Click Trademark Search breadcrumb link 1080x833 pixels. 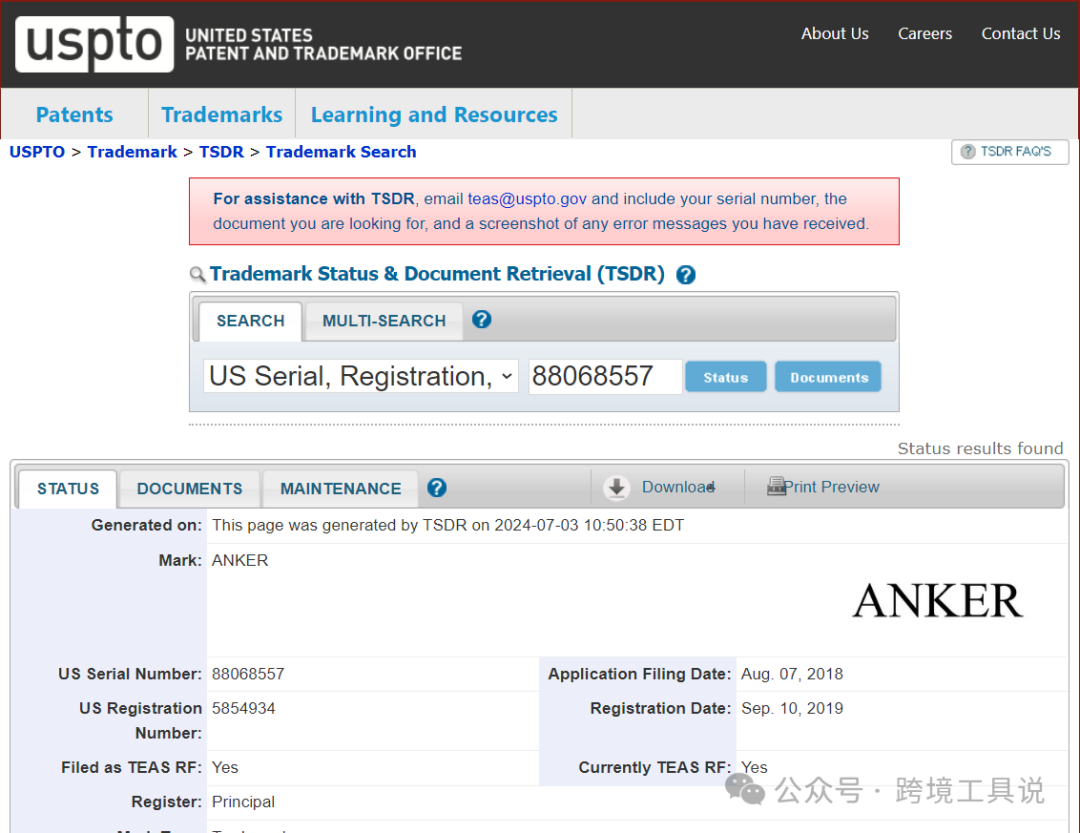click(341, 152)
